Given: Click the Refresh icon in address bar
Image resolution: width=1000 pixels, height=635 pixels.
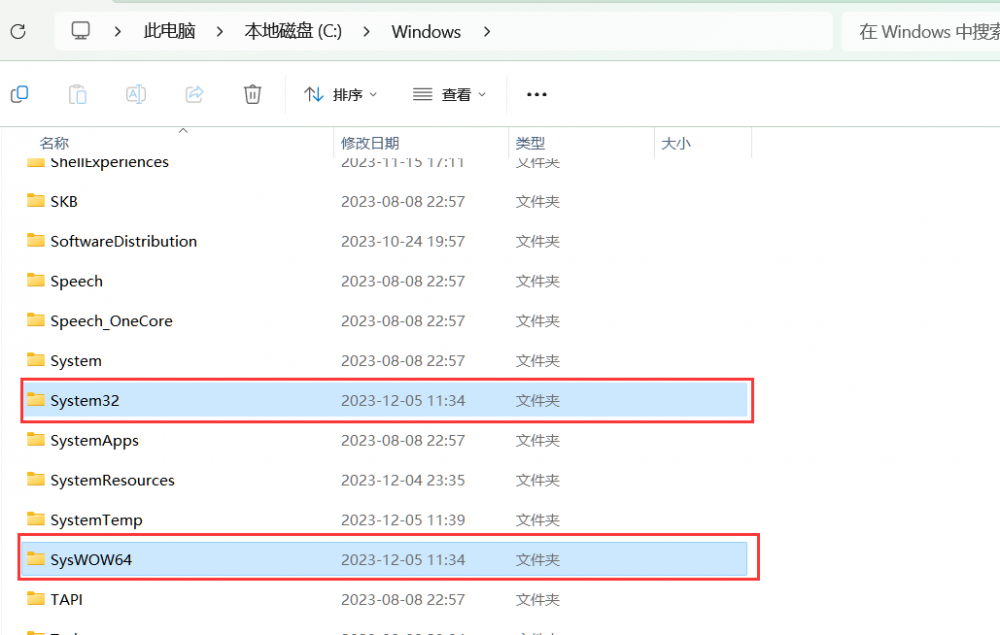Looking at the screenshot, I should coord(18,32).
